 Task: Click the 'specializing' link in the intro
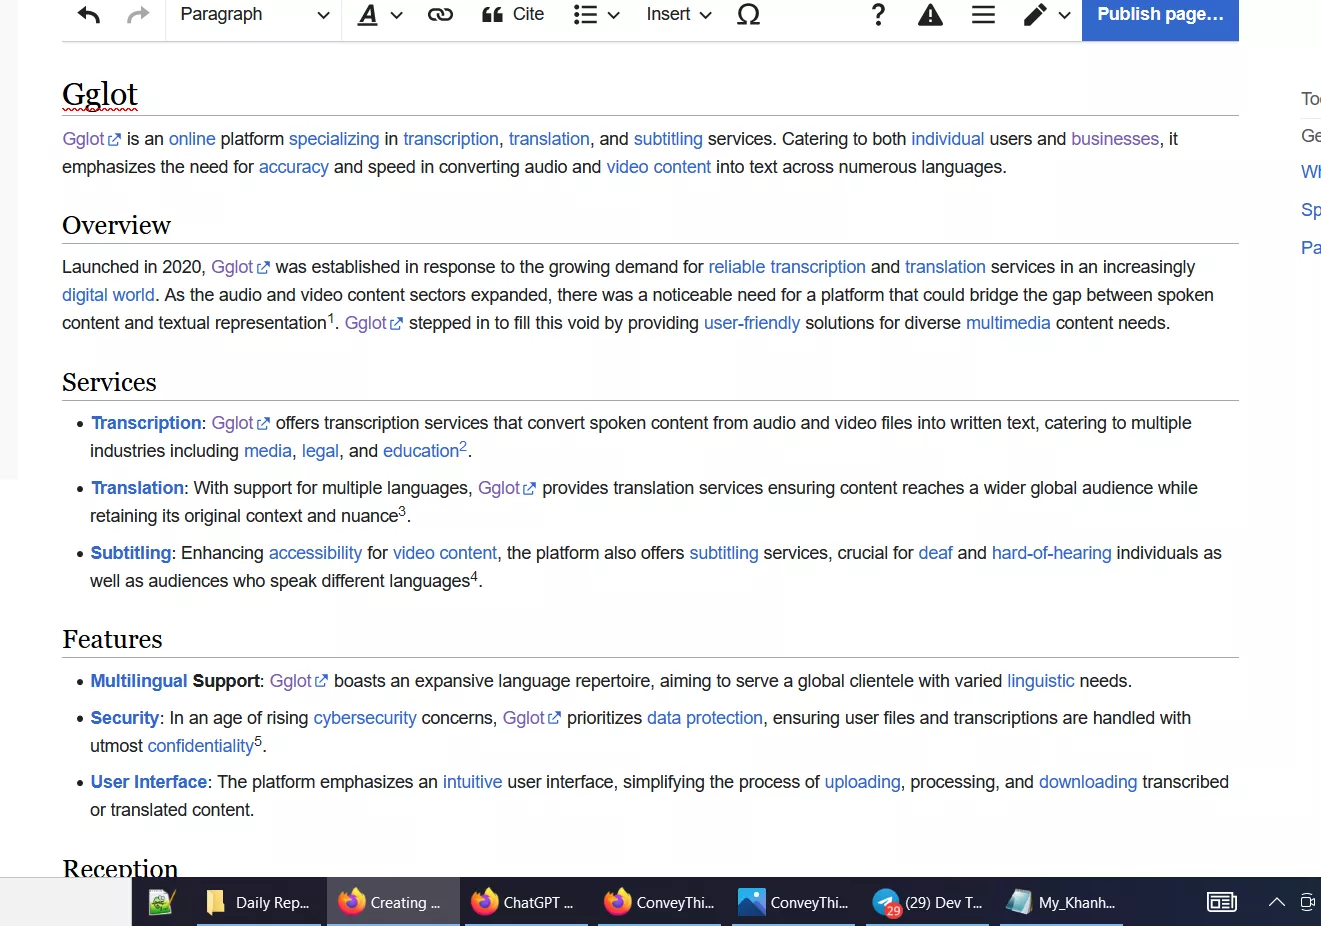(334, 139)
